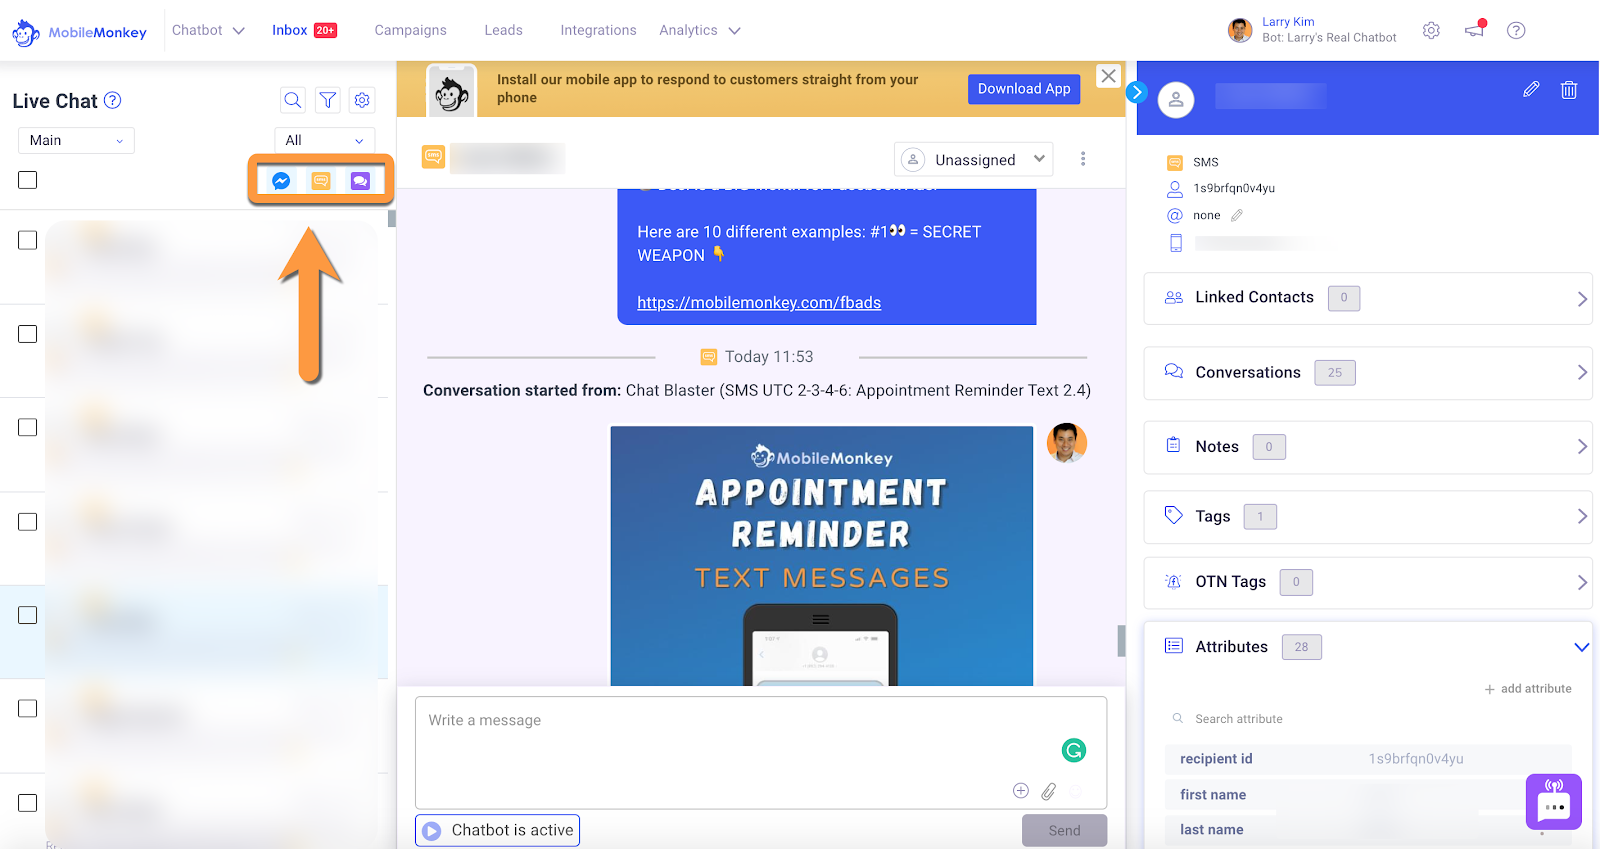Select the seventh conversation checkbox
1600x849 pixels.
click(x=28, y=803)
